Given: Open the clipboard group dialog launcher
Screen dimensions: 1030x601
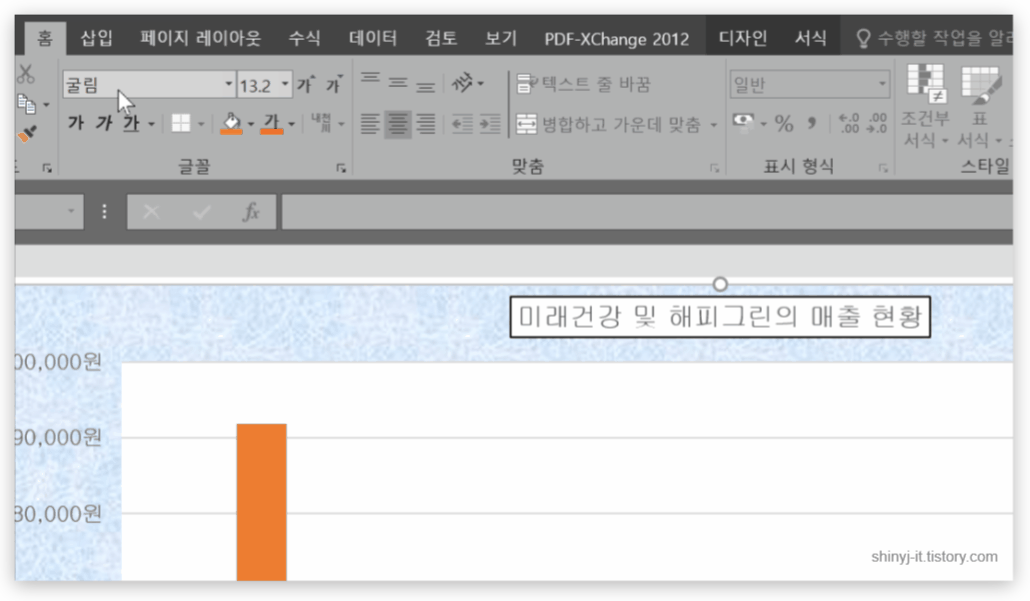Looking at the screenshot, I should [x=47, y=168].
